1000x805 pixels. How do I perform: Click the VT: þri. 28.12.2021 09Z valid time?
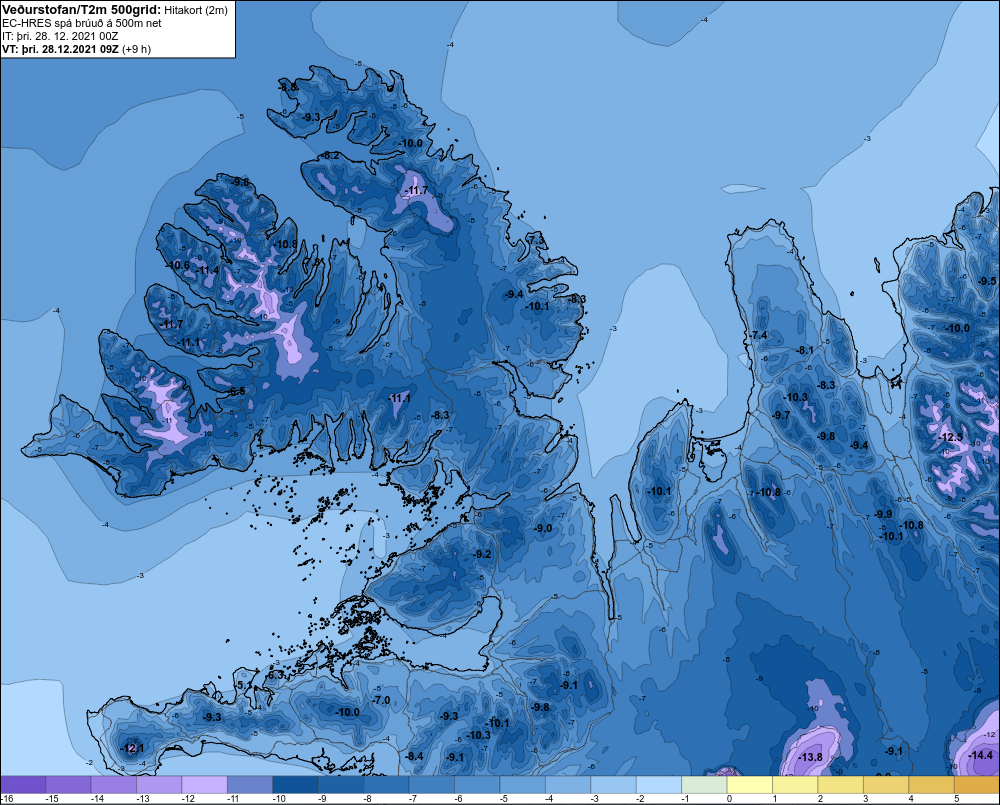[x=60, y=49]
